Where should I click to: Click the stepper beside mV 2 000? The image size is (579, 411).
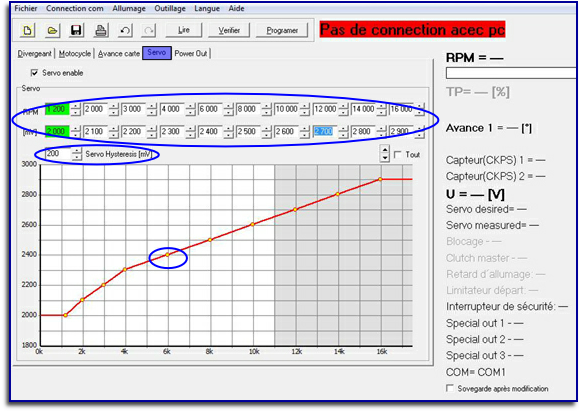point(76,131)
